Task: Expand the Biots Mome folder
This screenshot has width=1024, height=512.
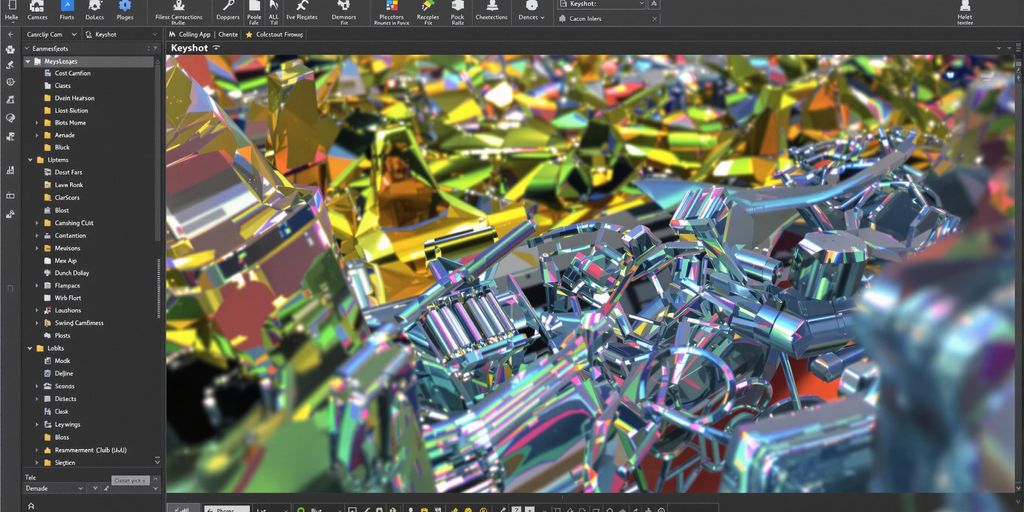Action: point(37,123)
